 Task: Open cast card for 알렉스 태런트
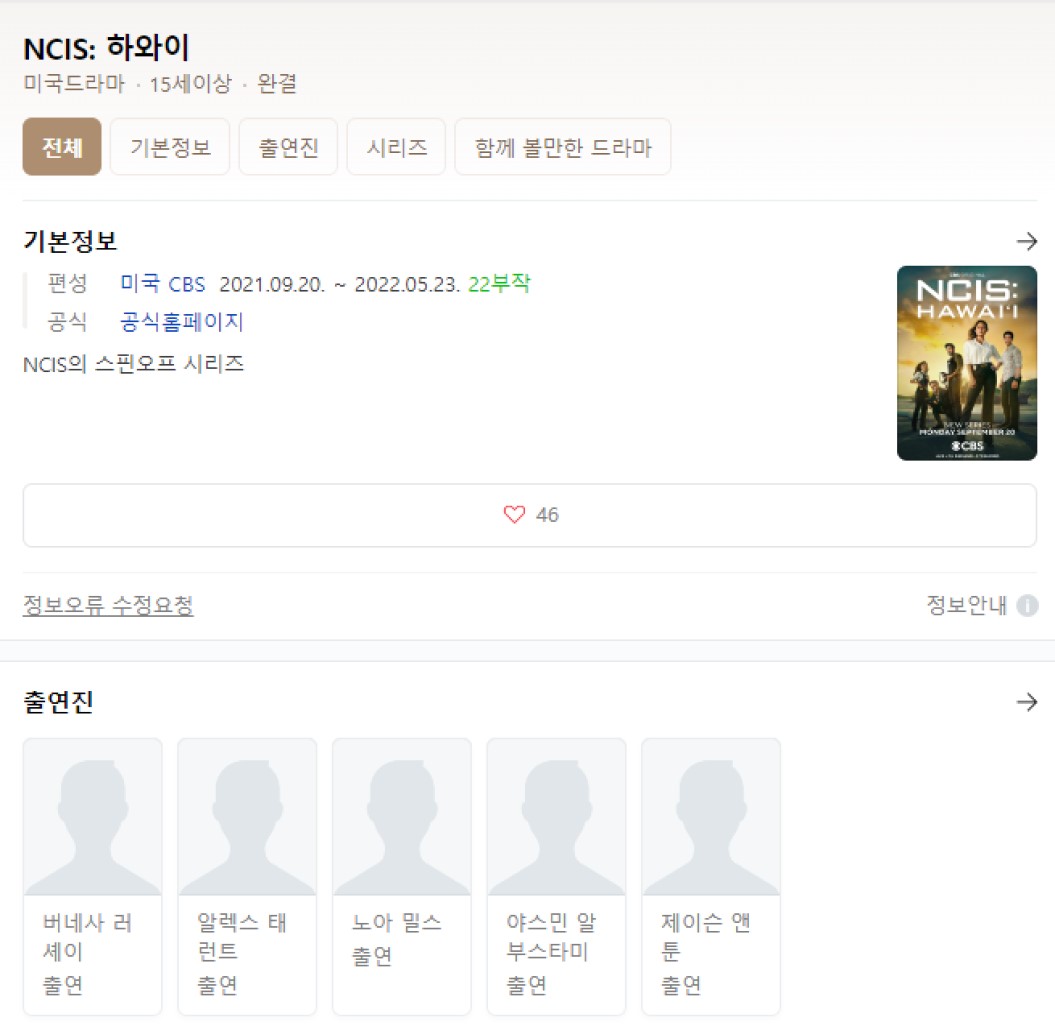(x=247, y=877)
